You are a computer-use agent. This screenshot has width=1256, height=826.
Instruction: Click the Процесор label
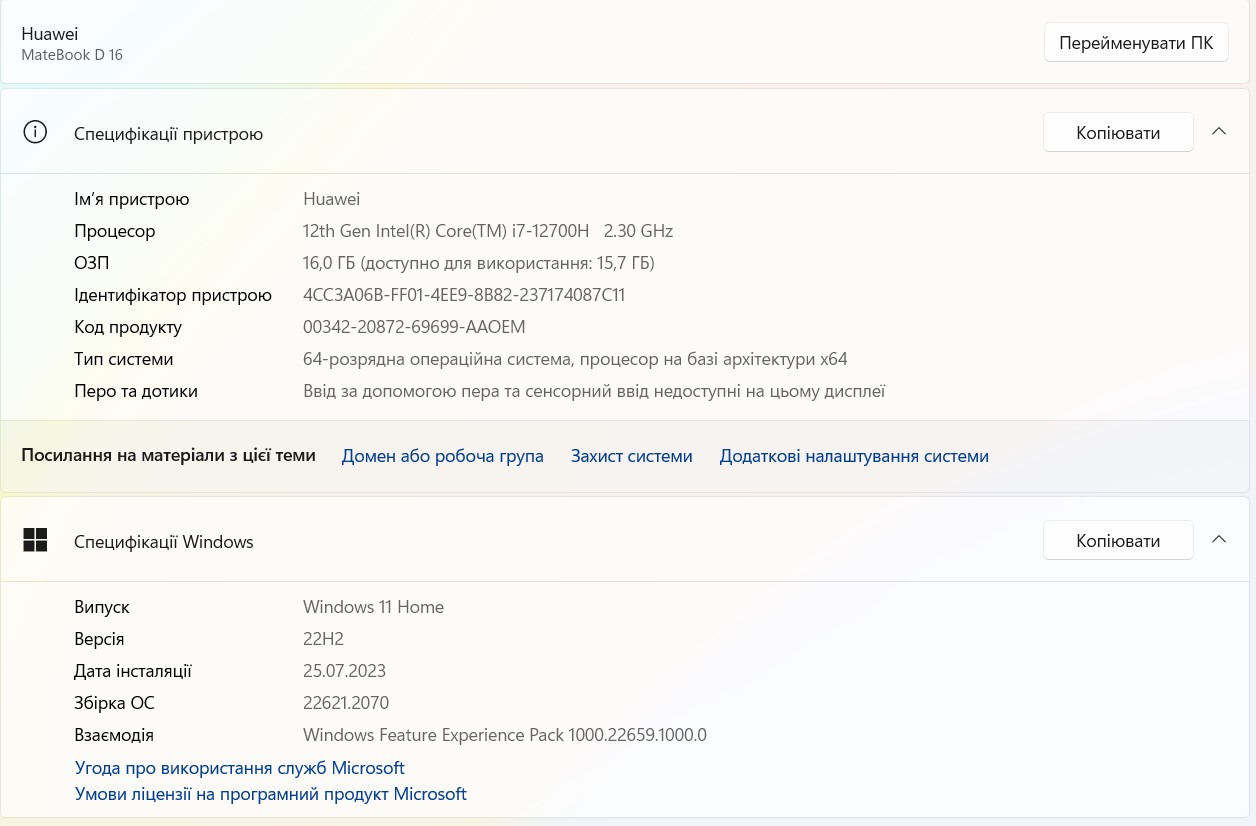point(115,231)
